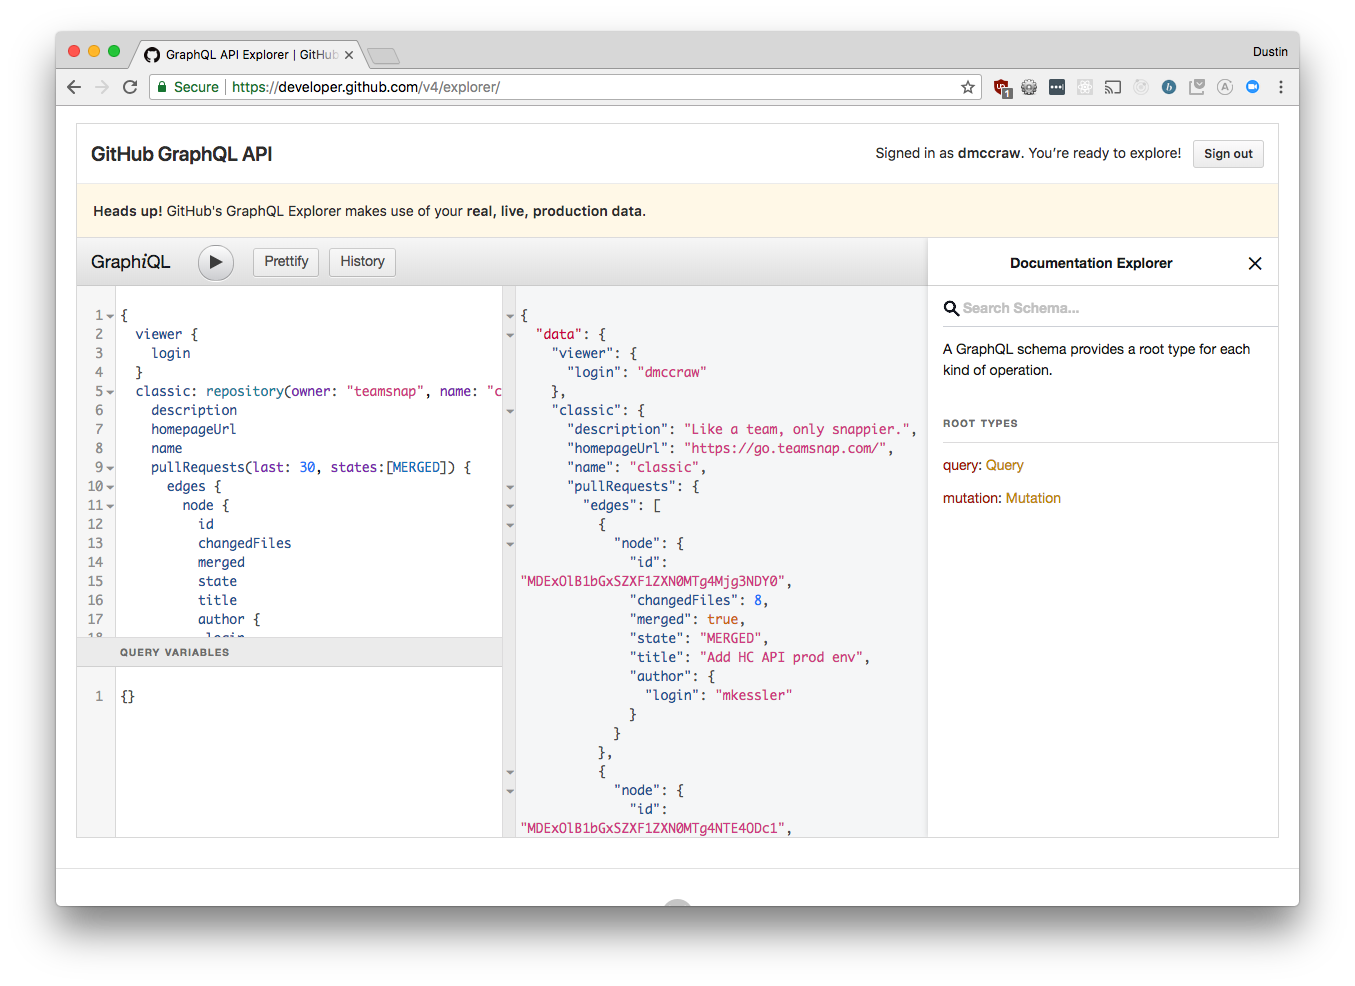Fold the edges block at line 10
The image size is (1355, 986).
click(110, 487)
